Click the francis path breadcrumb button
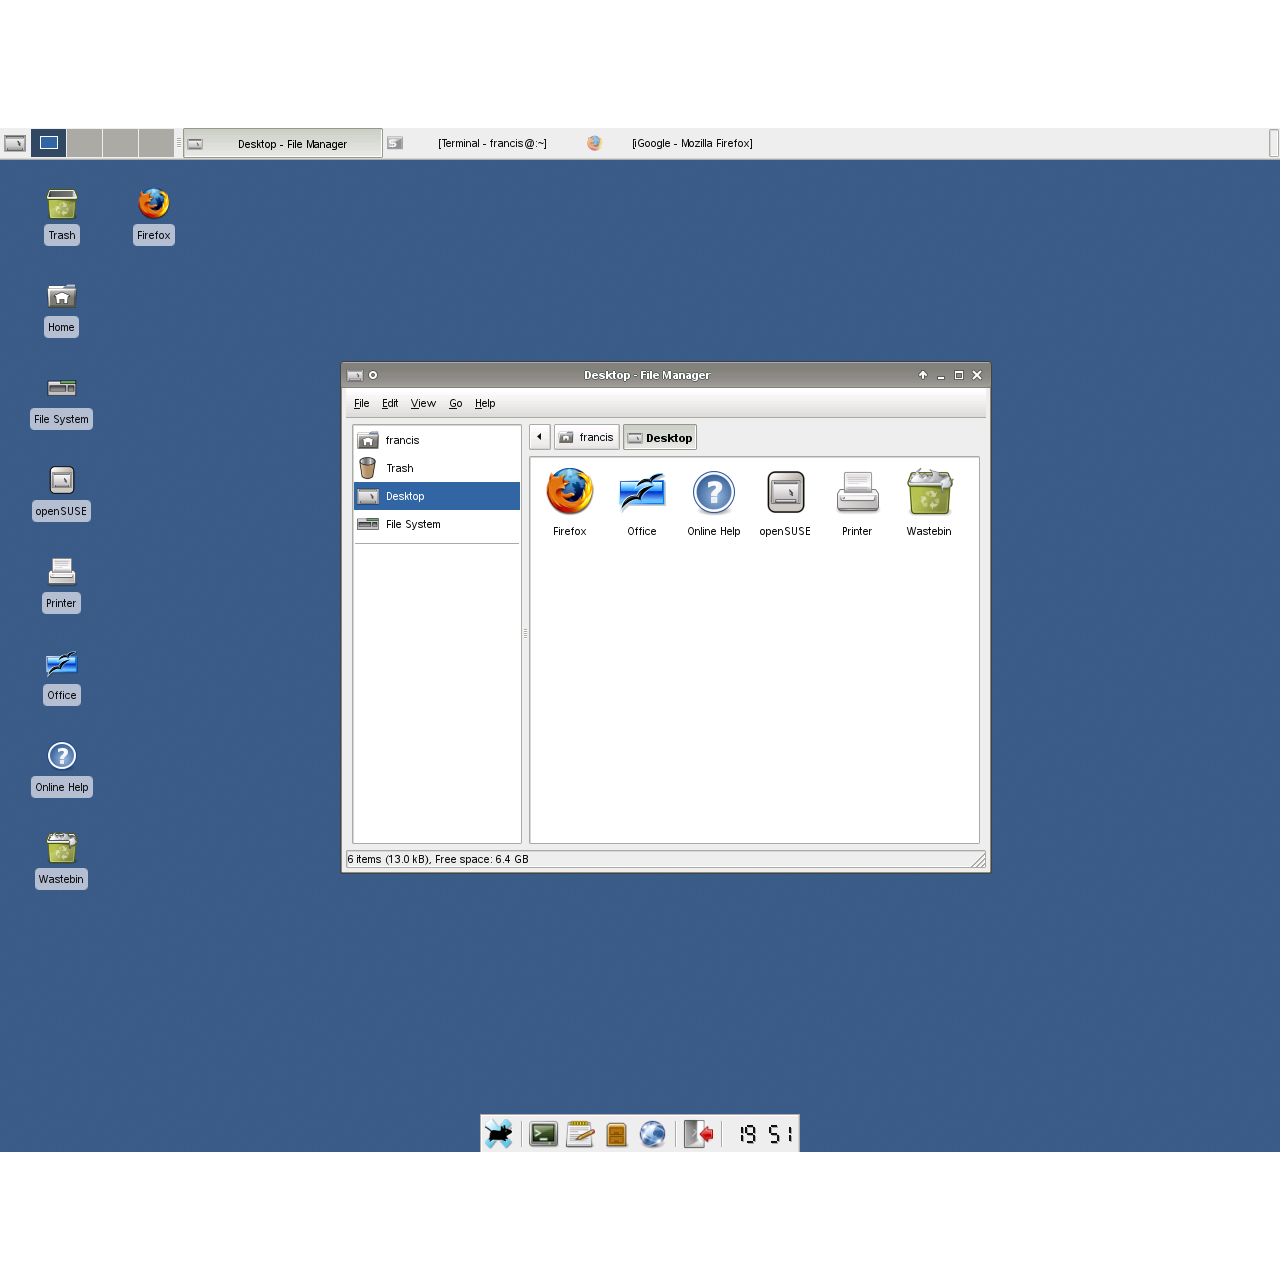 point(586,437)
